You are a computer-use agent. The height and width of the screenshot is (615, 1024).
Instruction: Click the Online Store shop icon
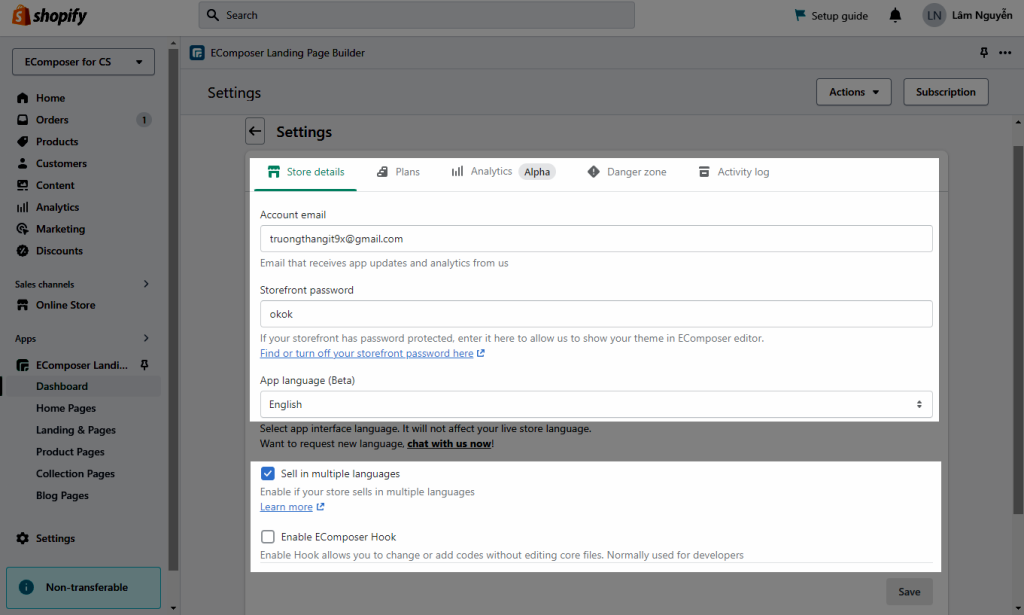coord(23,305)
